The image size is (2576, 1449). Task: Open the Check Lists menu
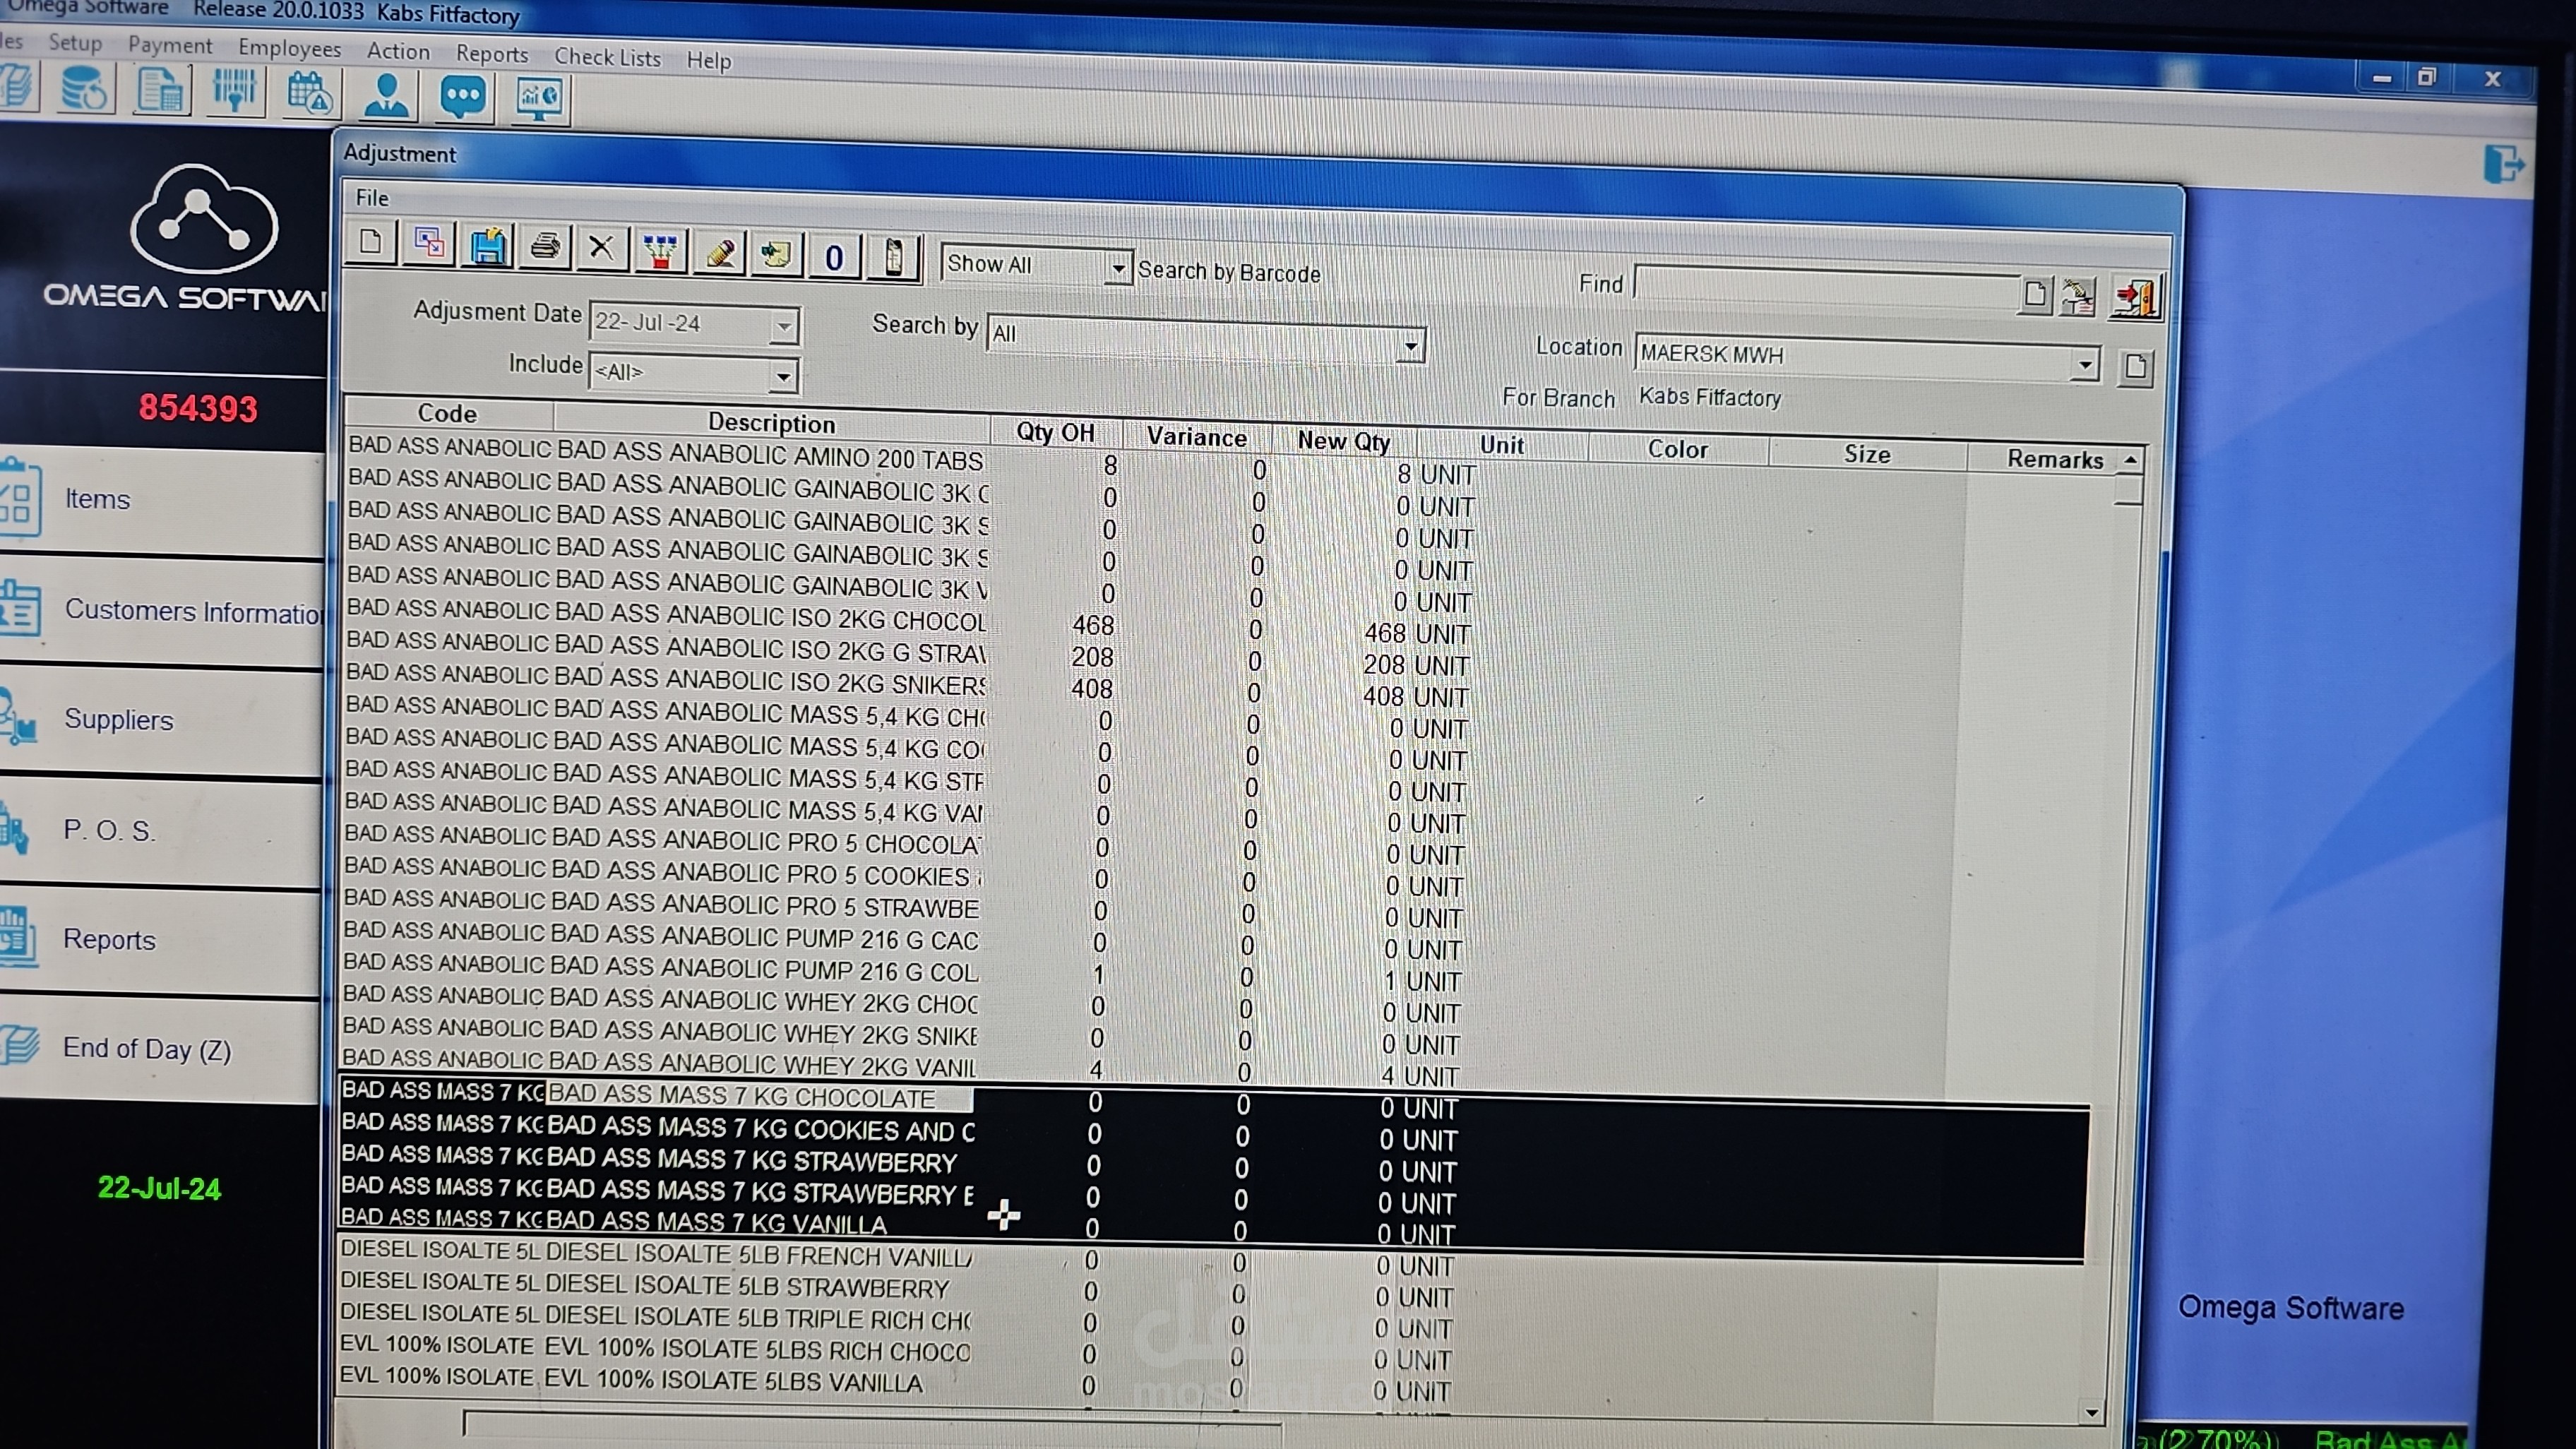click(x=607, y=58)
